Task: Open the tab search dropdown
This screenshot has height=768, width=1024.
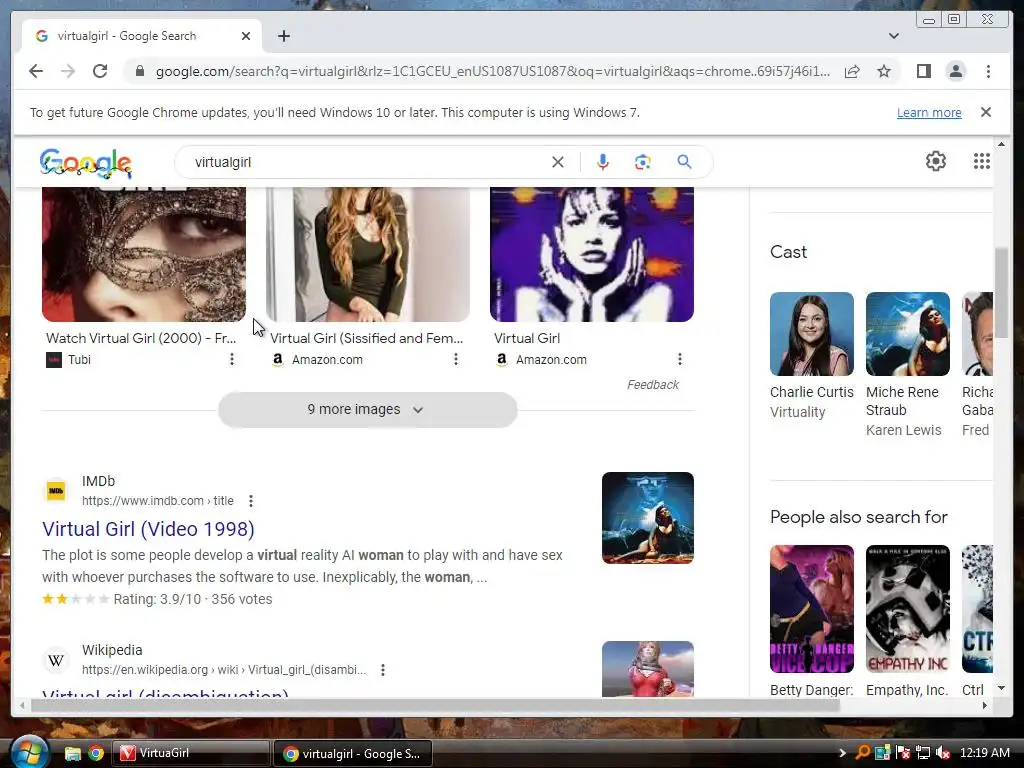Action: pyautogui.click(x=893, y=36)
